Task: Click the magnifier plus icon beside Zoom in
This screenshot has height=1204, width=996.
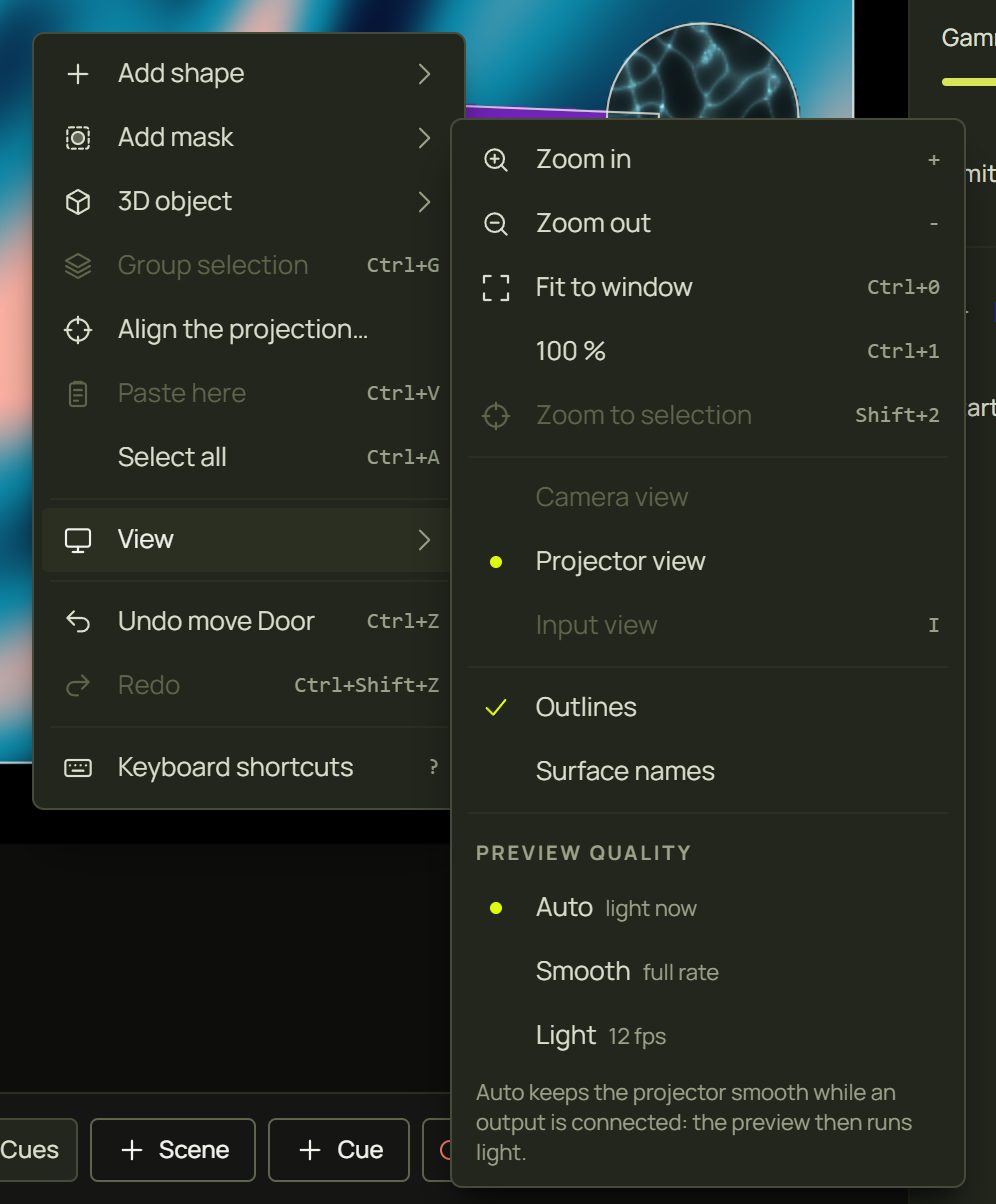Action: [x=496, y=160]
